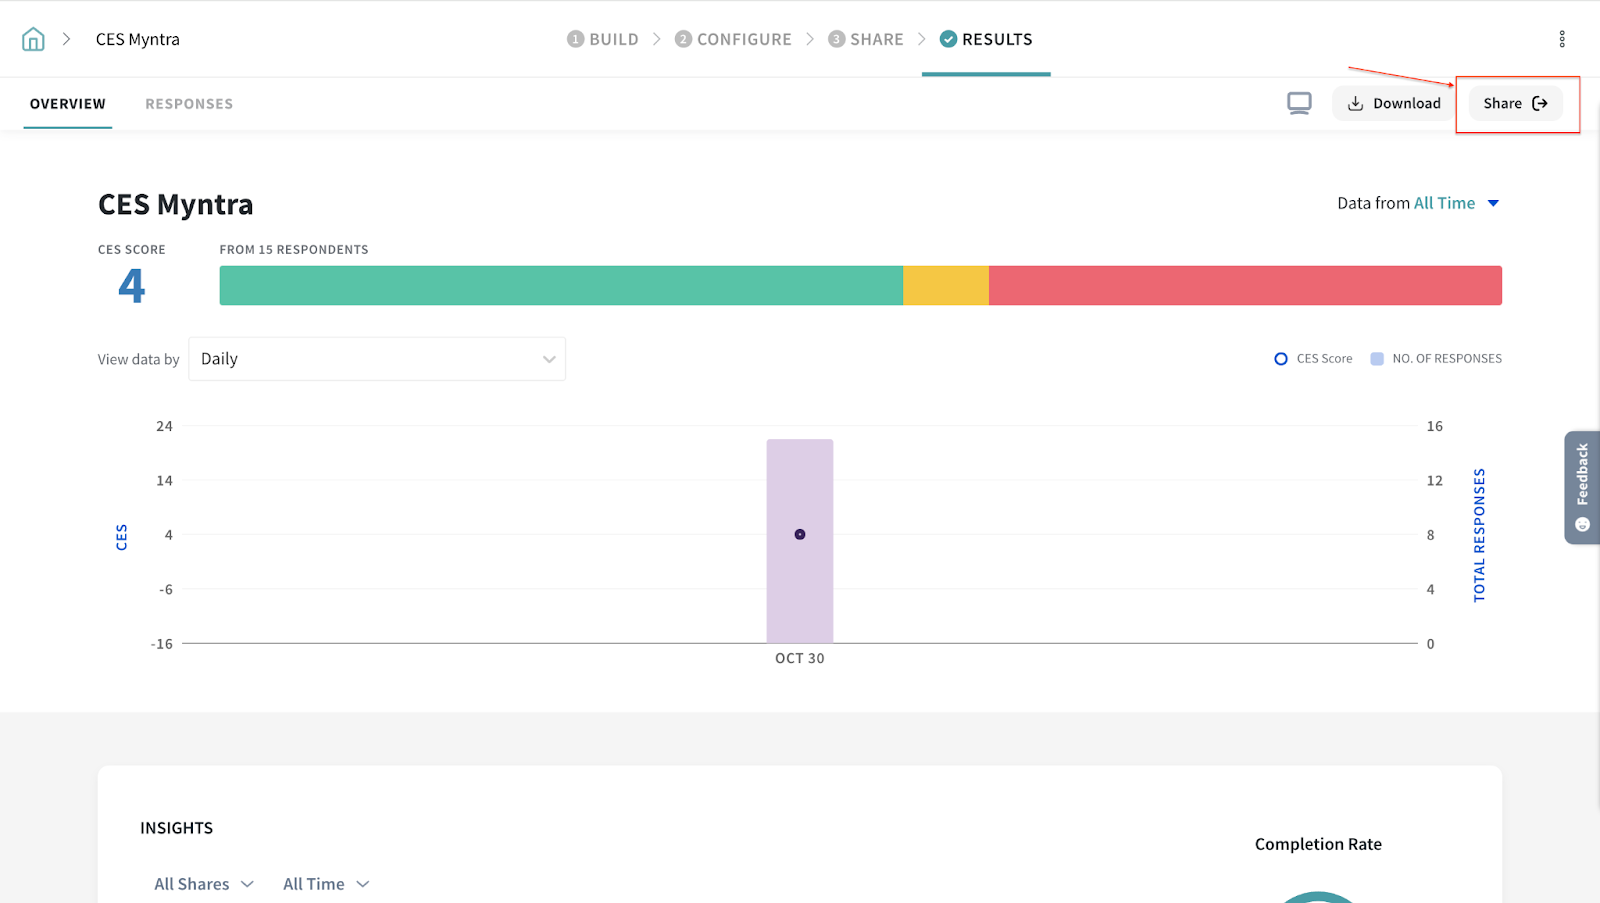Open the three-dot more options menu
This screenshot has height=903, width=1600.
pyautogui.click(x=1561, y=39)
